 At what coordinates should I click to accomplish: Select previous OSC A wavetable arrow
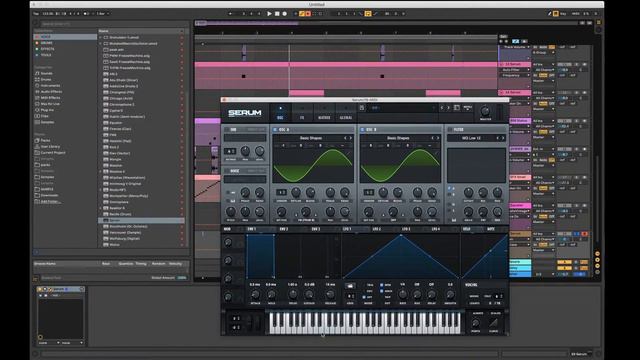tap(345, 138)
